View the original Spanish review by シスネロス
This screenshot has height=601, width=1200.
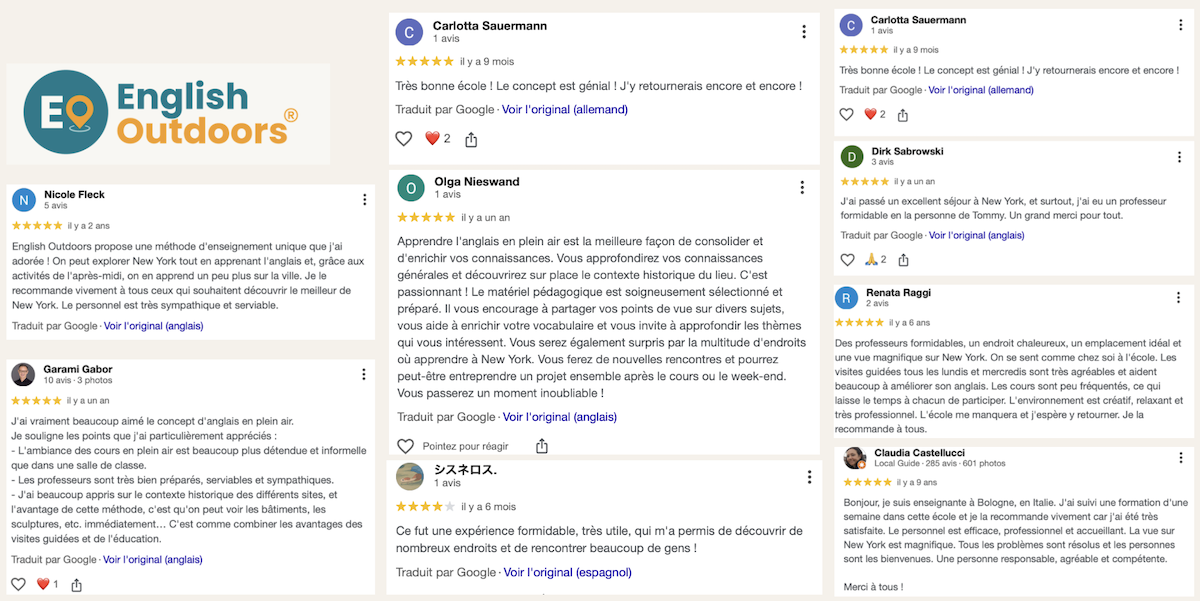[x=567, y=572]
